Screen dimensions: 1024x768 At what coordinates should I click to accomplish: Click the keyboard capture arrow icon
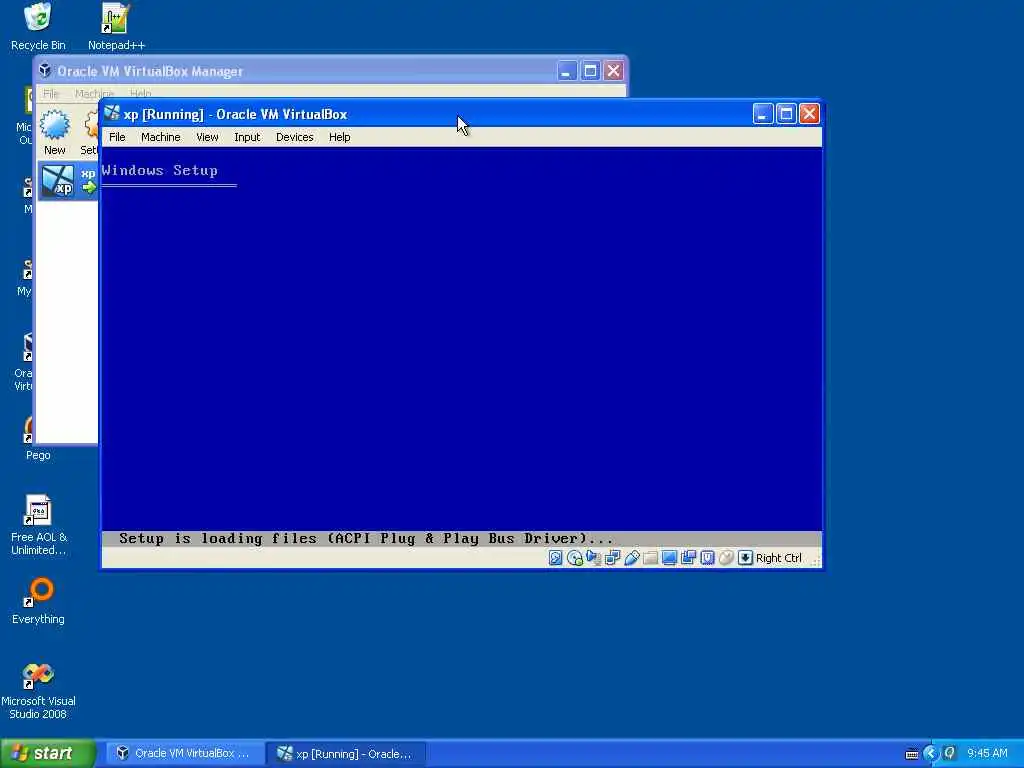point(745,558)
